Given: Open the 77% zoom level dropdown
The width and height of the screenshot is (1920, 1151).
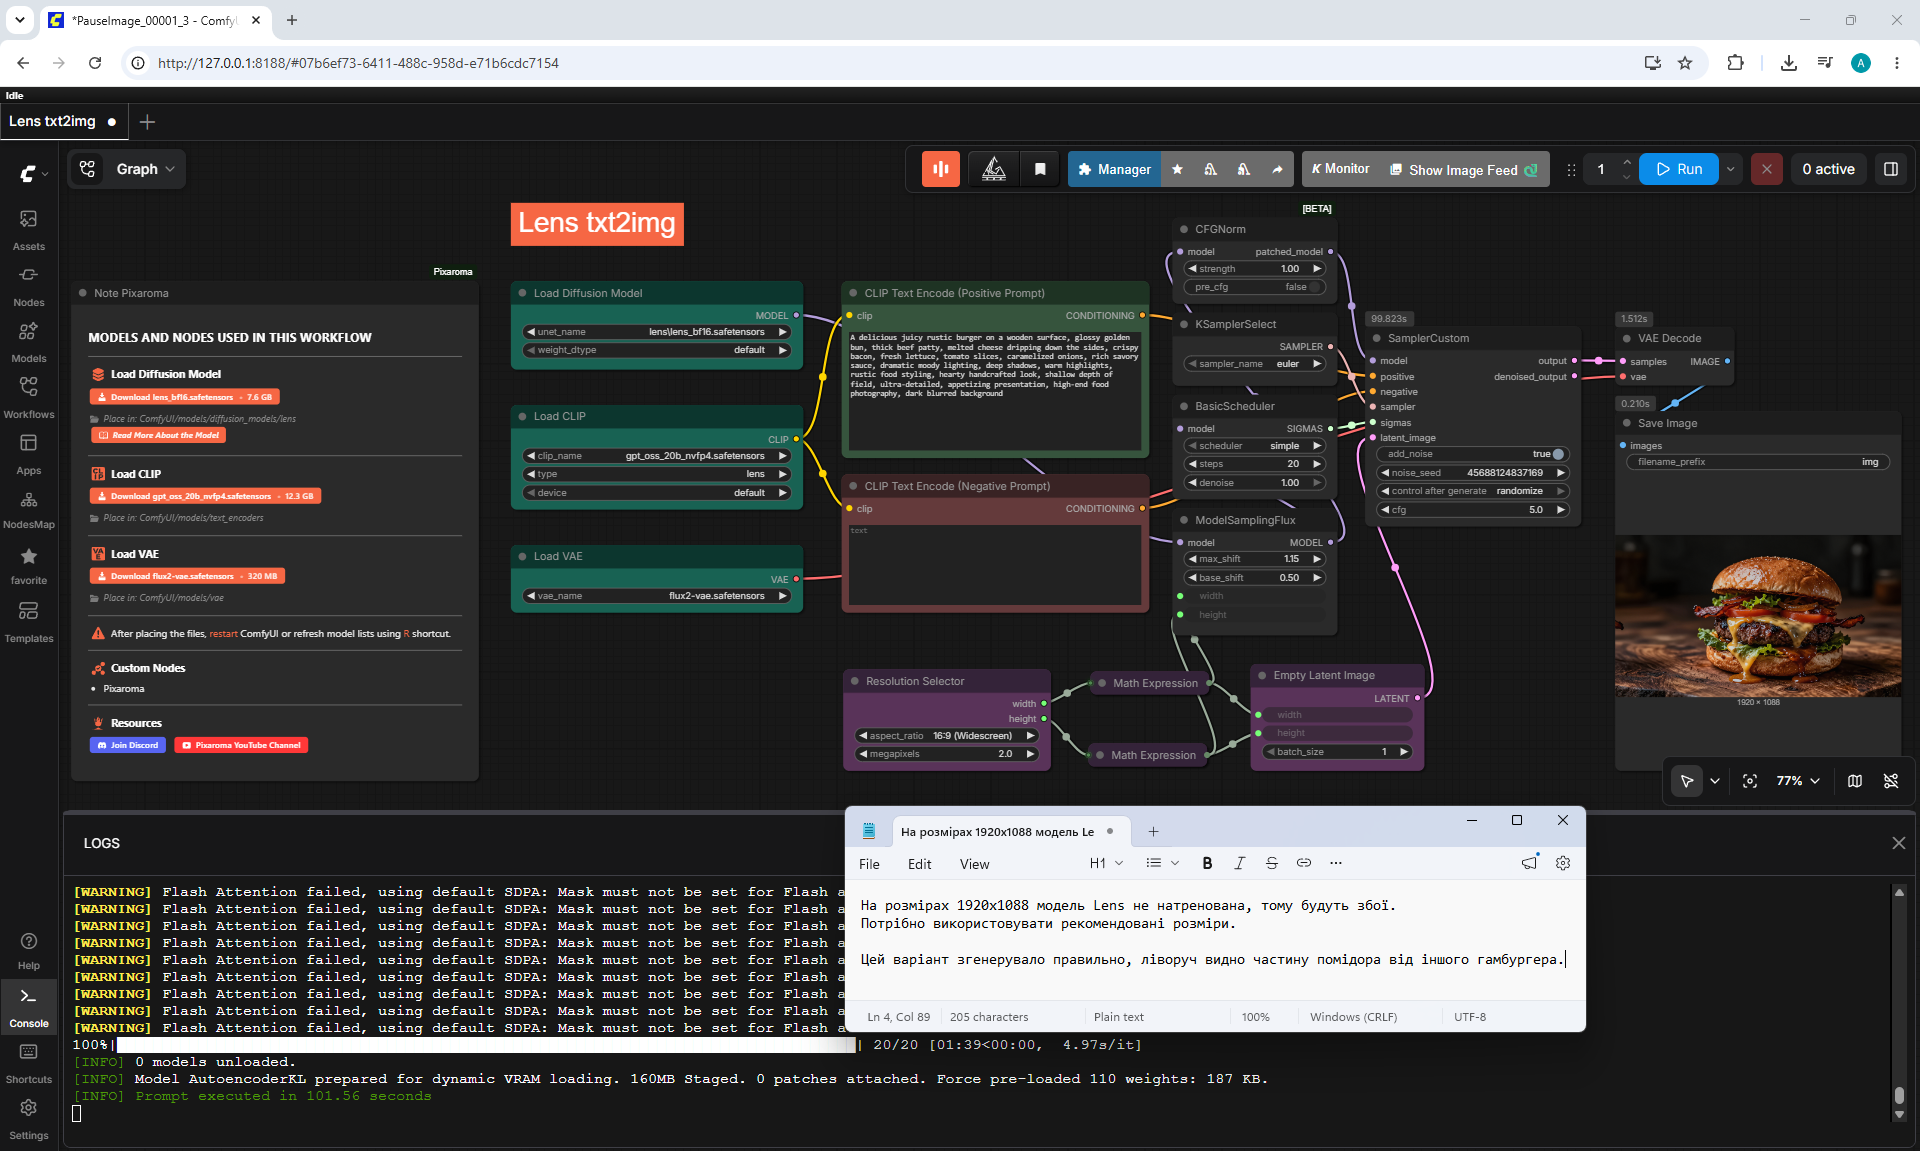Looking at the screenshot, I should (x=1797, y=781).
